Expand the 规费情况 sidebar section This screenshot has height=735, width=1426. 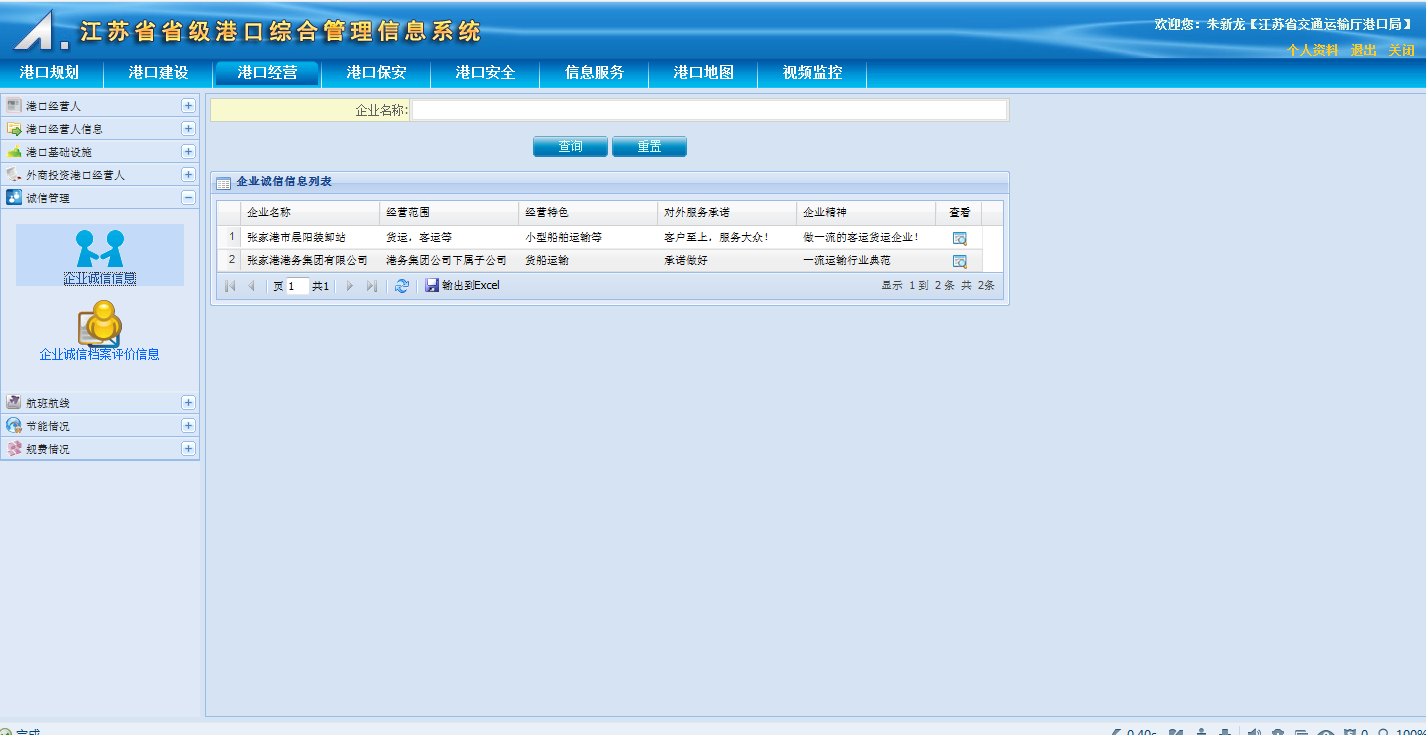(x=188, y=448)
